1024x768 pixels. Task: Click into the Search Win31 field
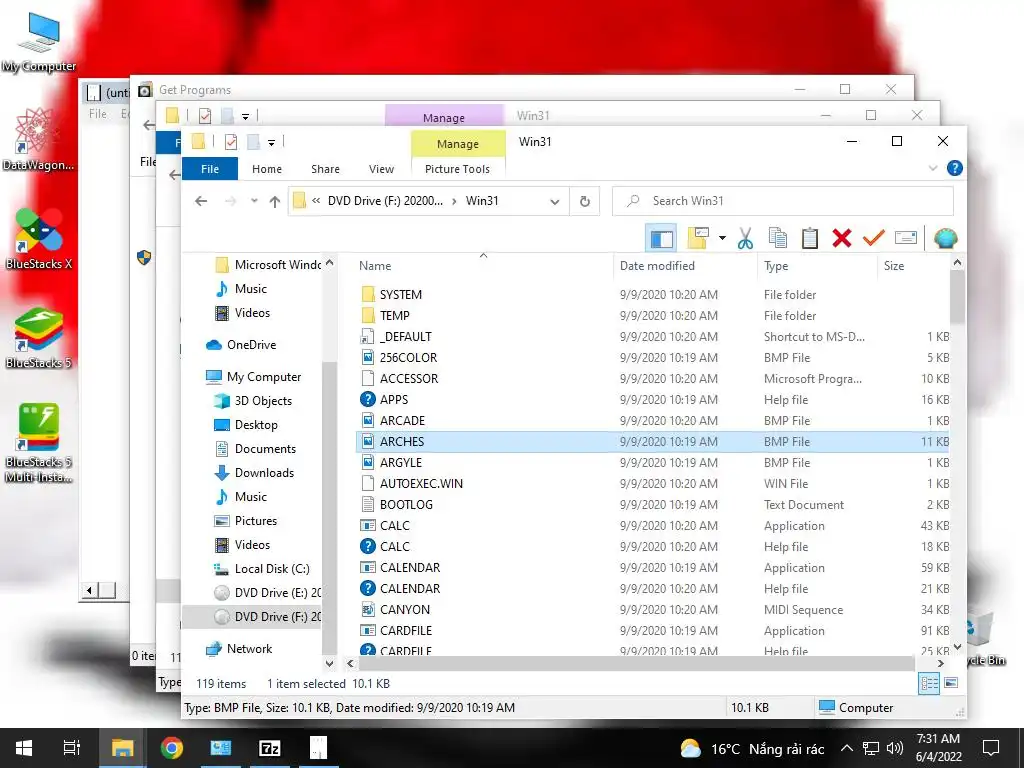782,201
